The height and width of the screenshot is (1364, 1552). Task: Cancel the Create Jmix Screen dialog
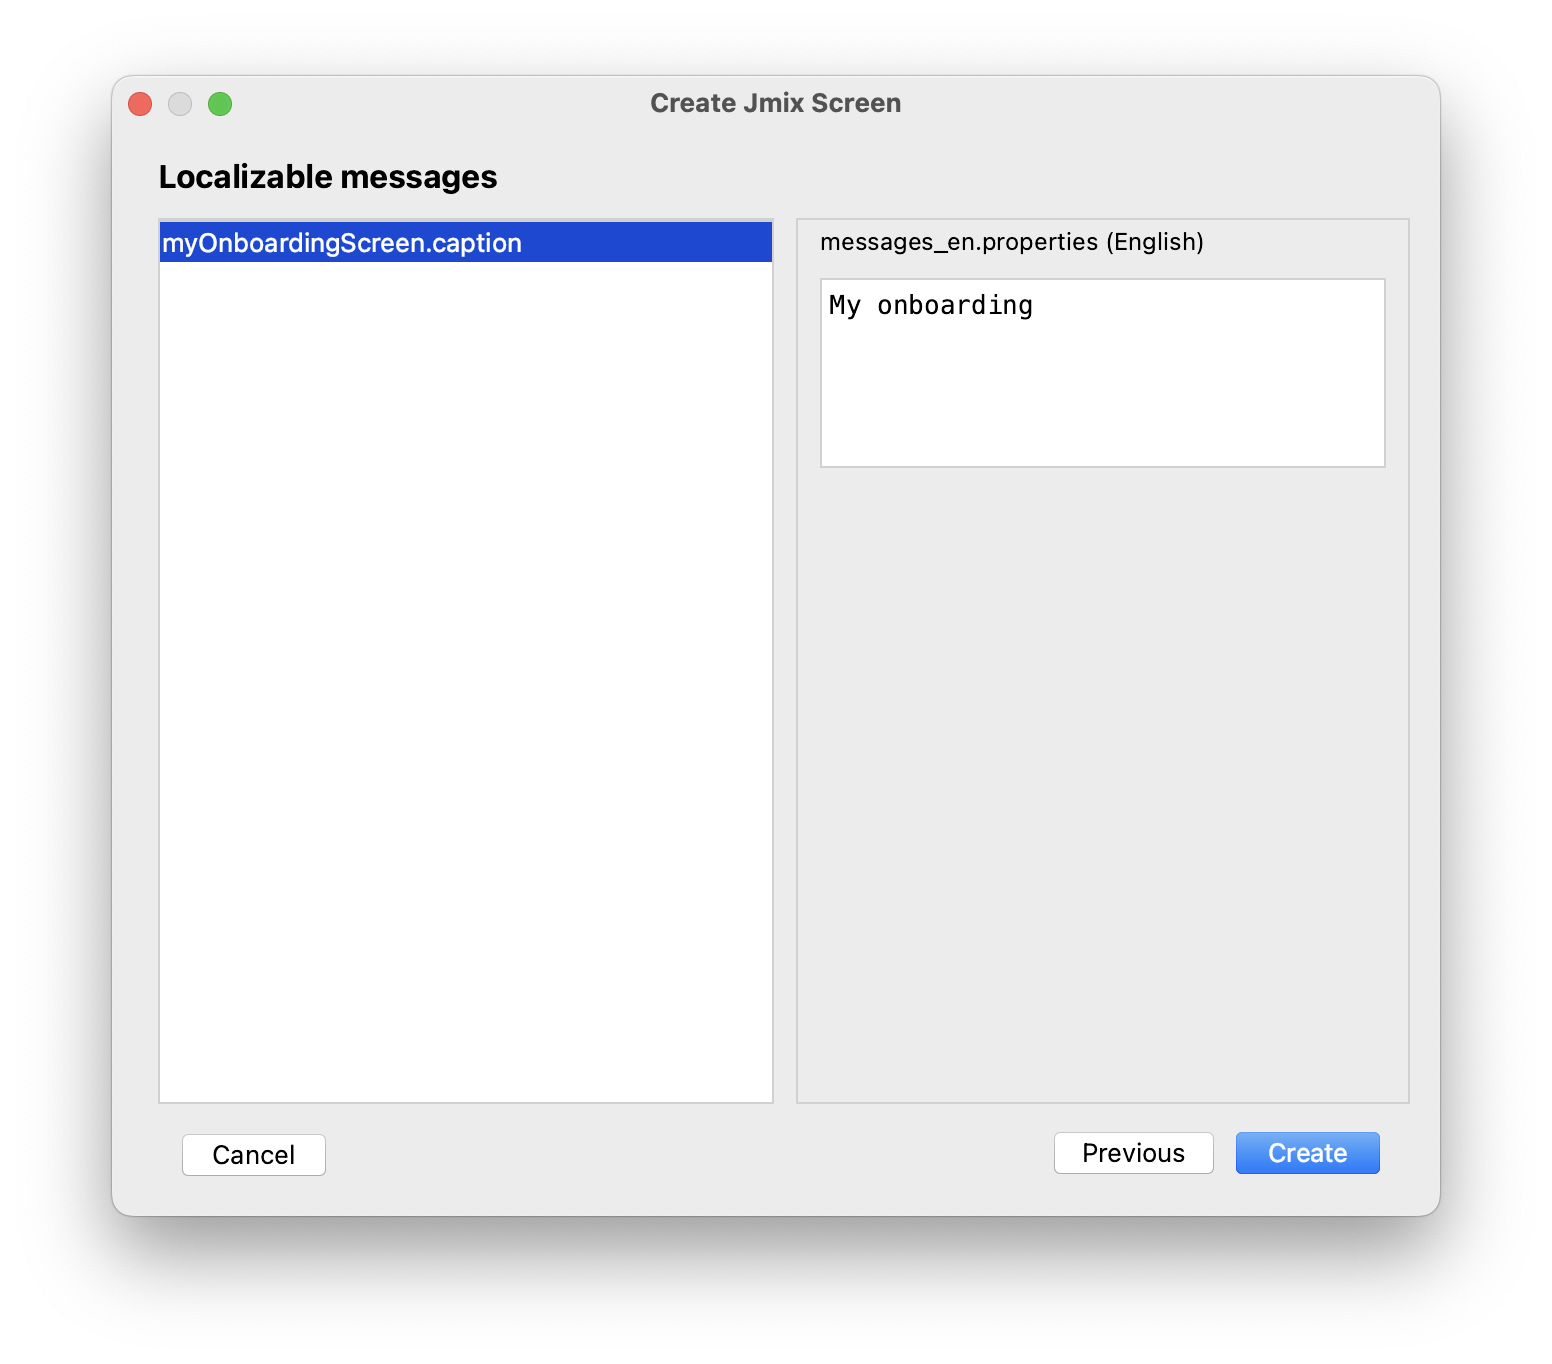point(254,1155)
